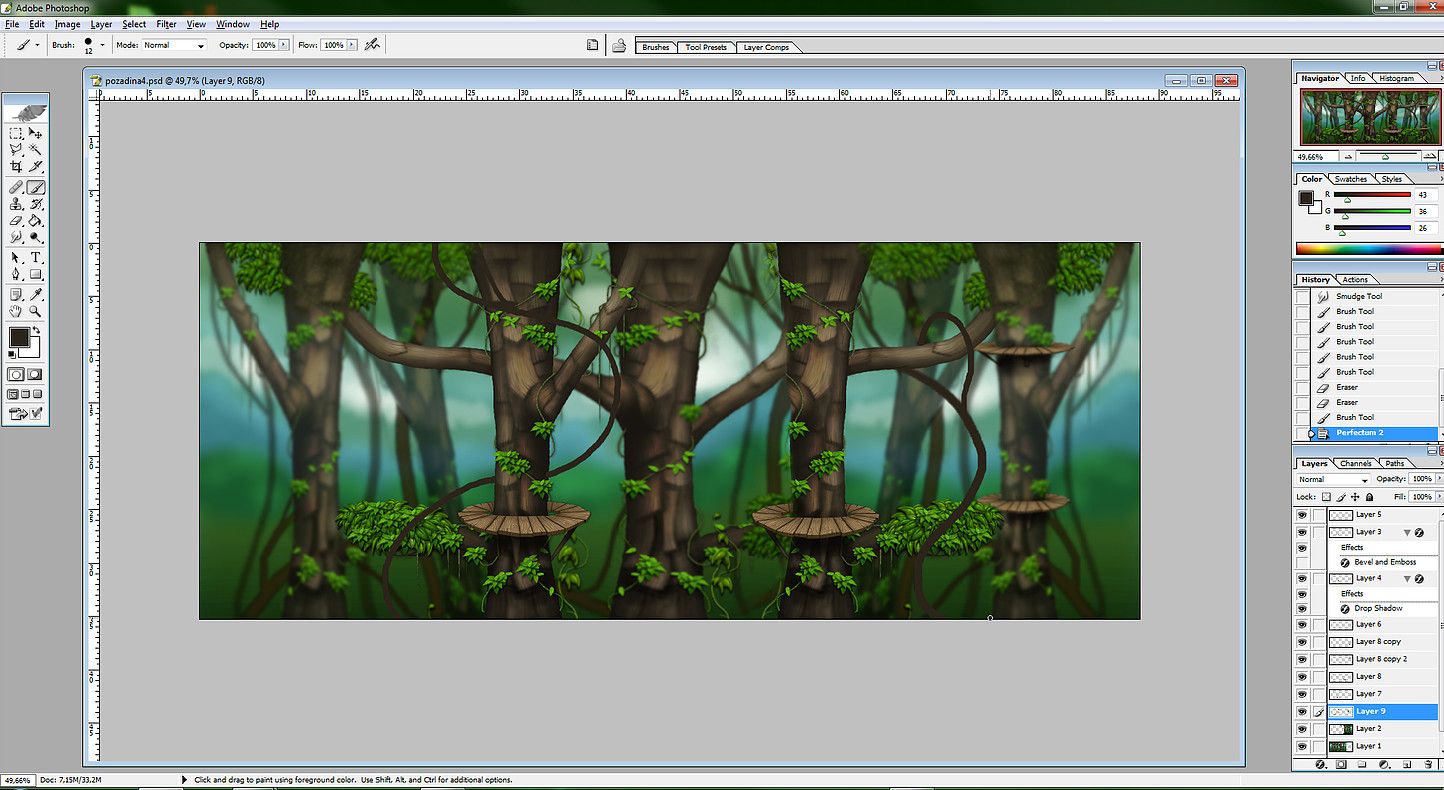Select the Healing Brush tool
Image resolution: width=1444 pixels, height=790 pixels.
(16, 187)
